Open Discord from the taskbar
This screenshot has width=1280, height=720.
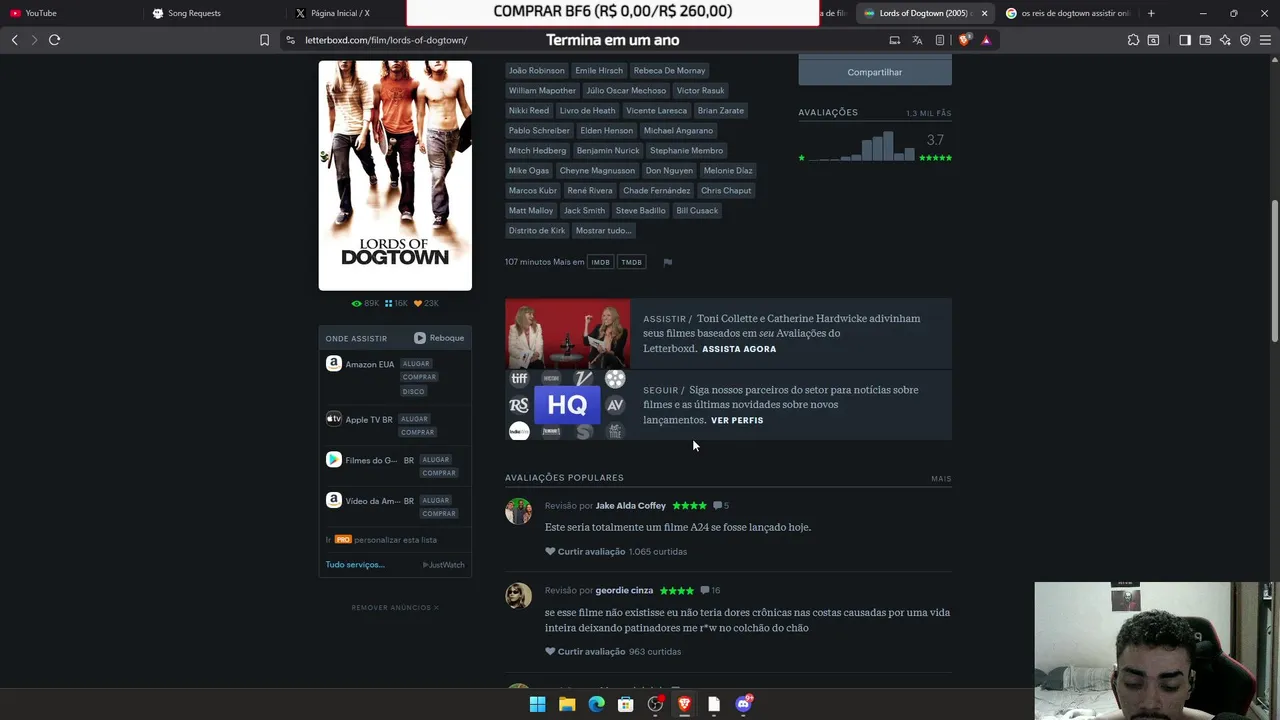pos(743,704)
